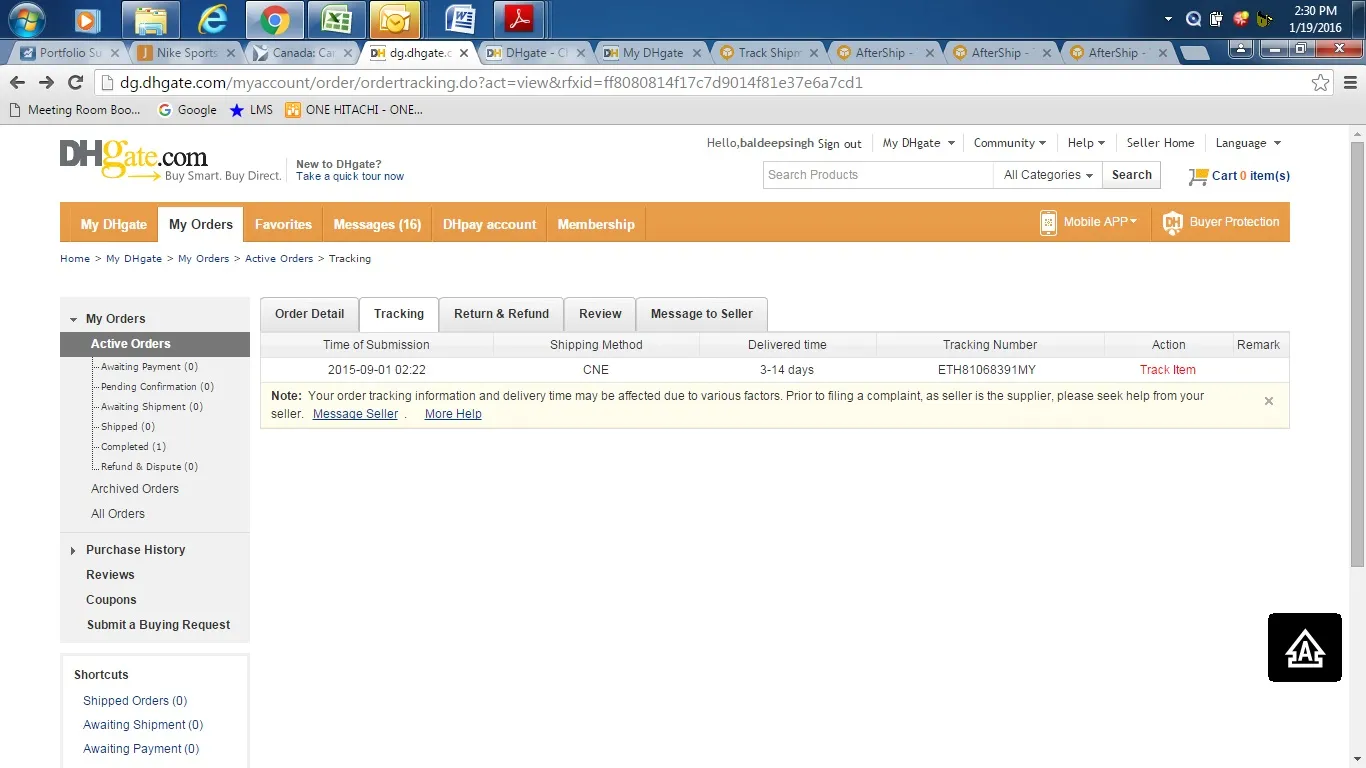
Task: Open the Return & Refund tab
Action: [x=501, y=314]
